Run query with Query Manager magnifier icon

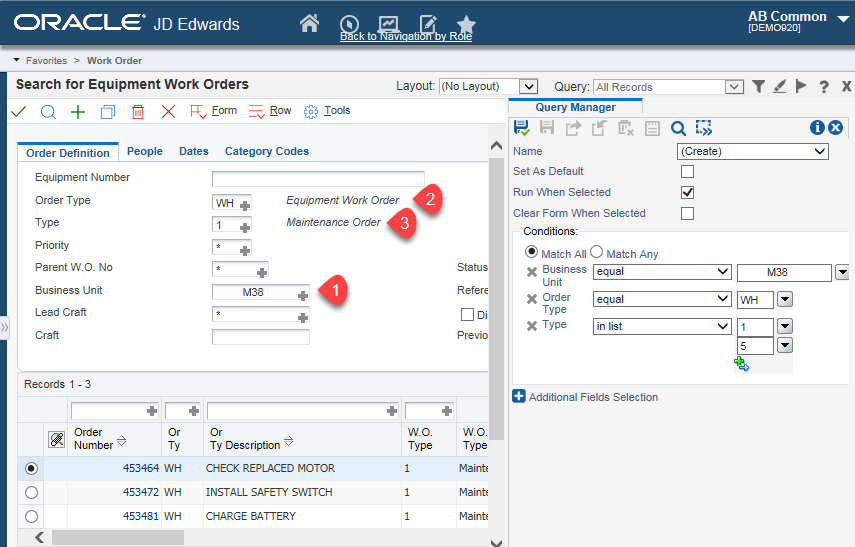point(678,128)
